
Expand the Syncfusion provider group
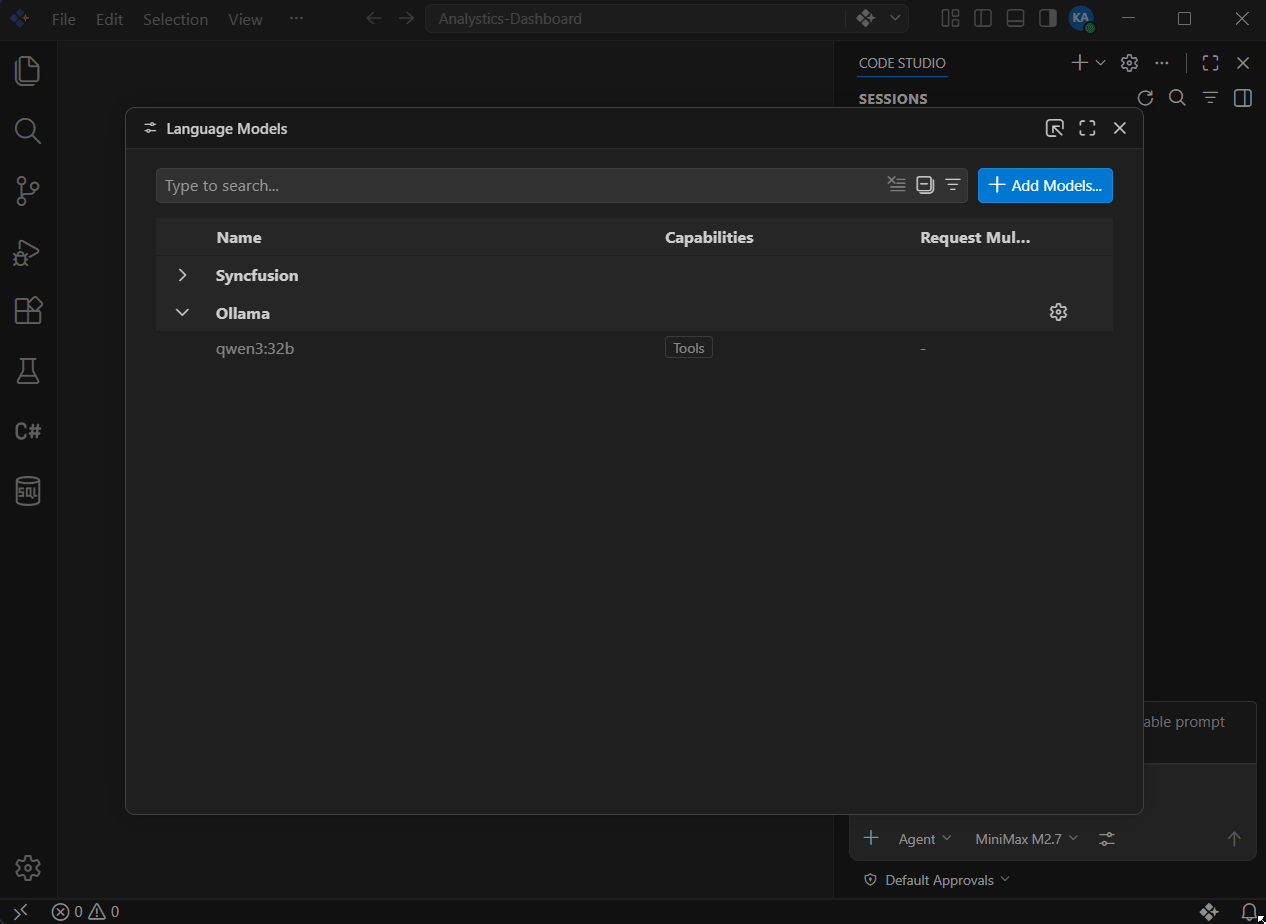[182, 275]
